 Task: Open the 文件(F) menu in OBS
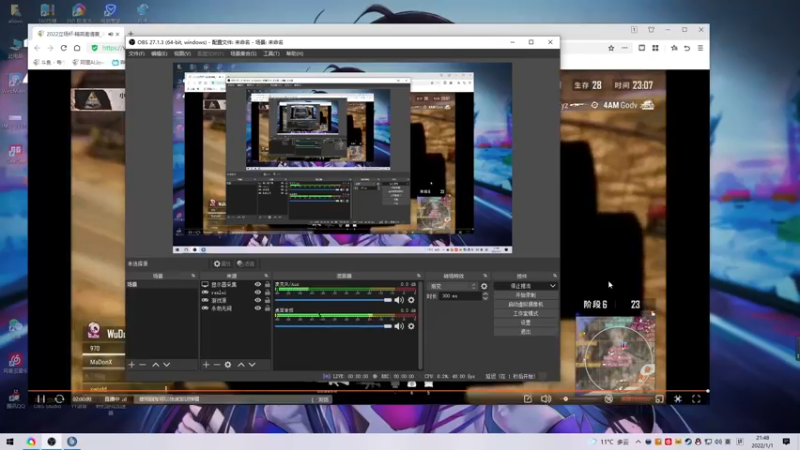click(137, 54)
